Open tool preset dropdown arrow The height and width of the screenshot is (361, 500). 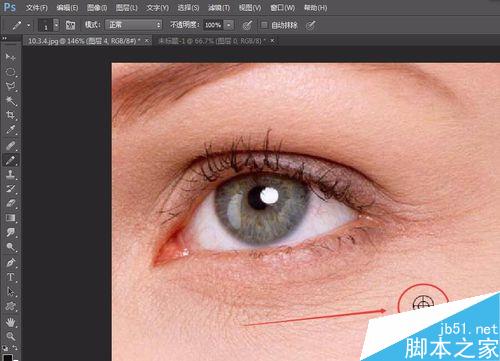pos(29,25)
